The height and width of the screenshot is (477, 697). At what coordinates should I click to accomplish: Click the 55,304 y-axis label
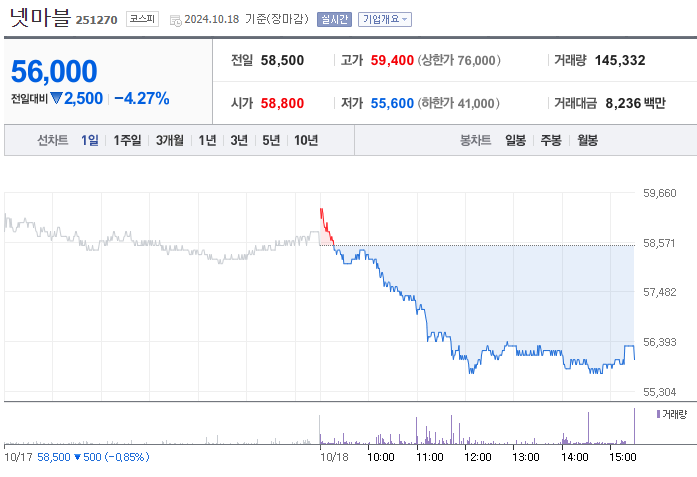click(x=660, y=392)
